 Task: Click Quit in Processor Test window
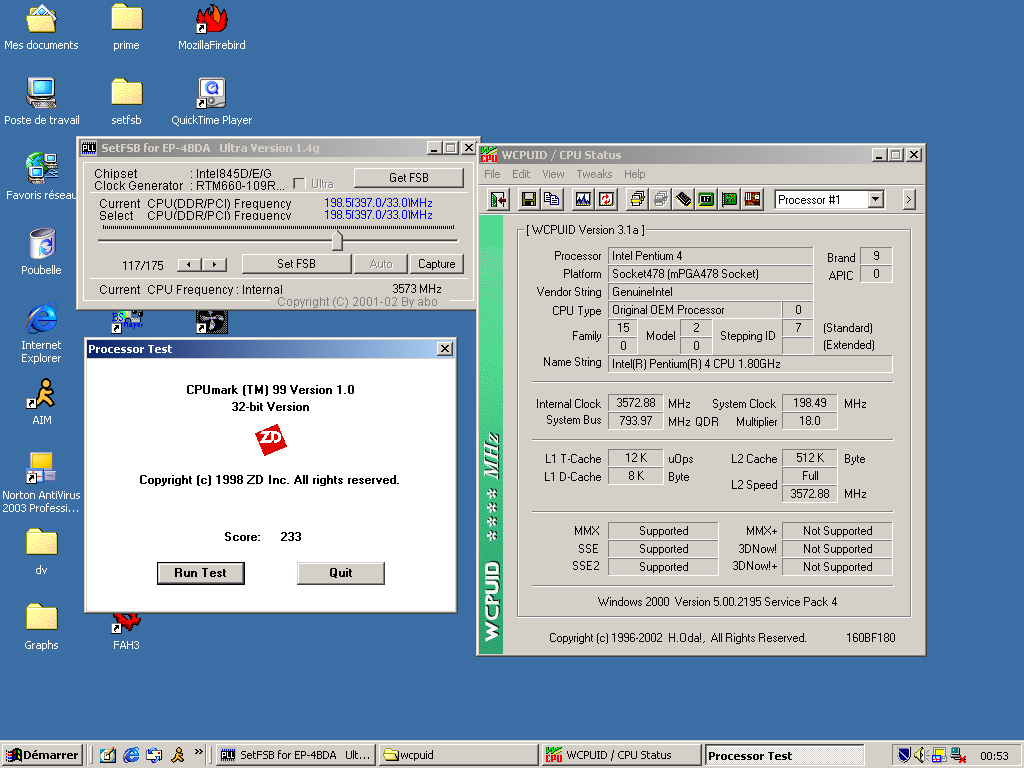point(340,573)
